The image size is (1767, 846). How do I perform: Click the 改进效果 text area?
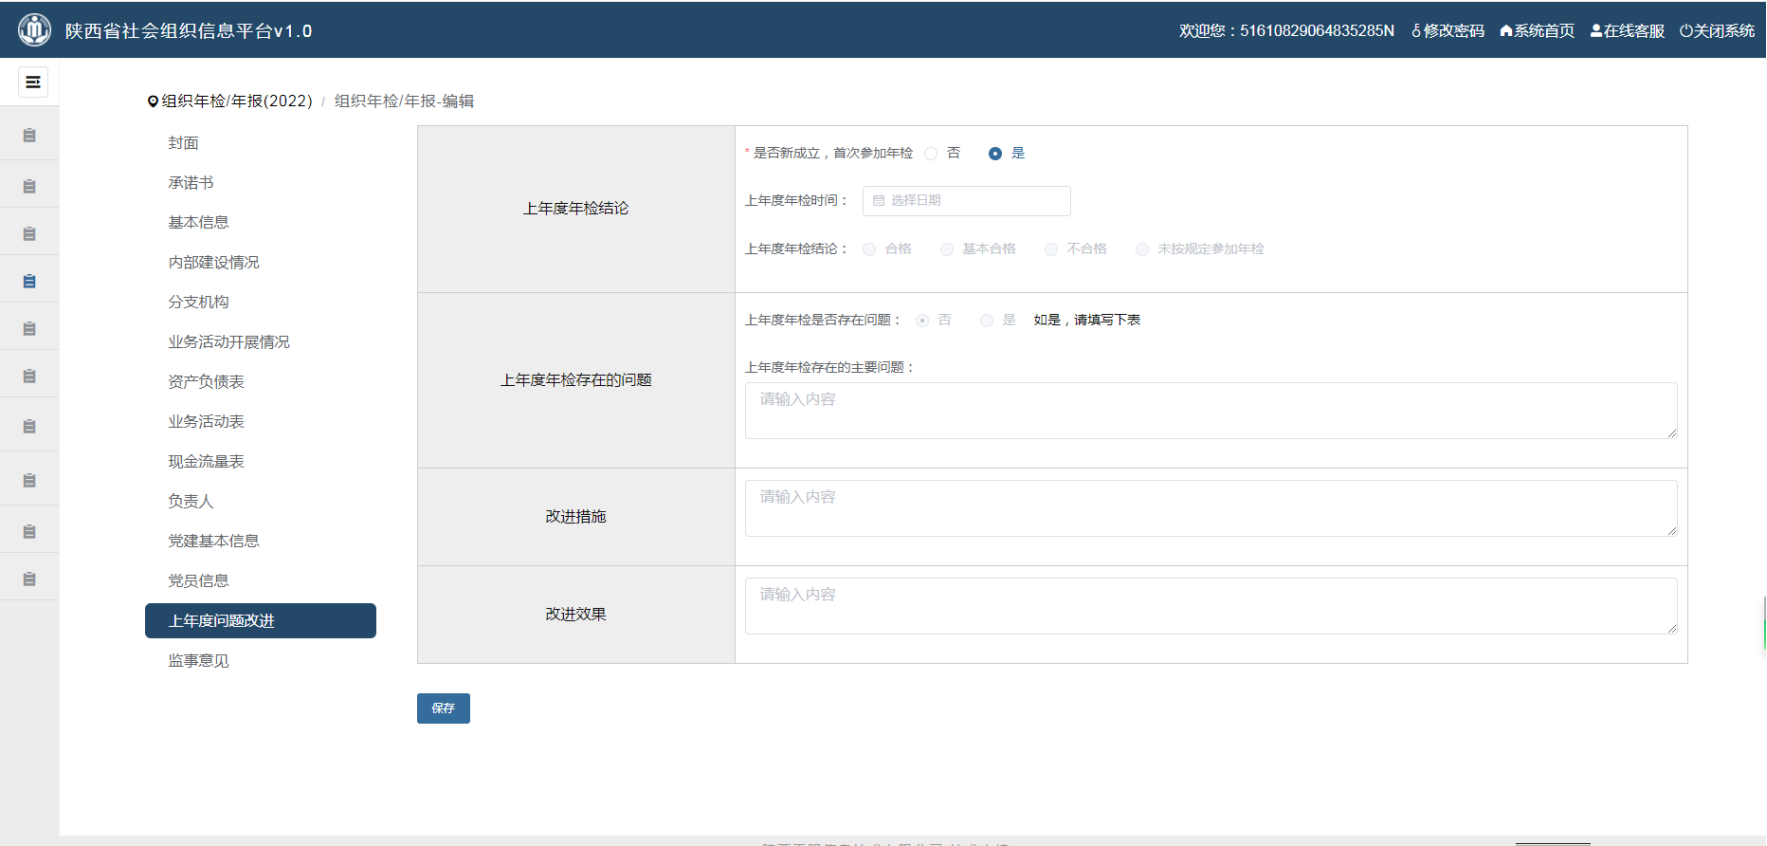pos(1210,606)
